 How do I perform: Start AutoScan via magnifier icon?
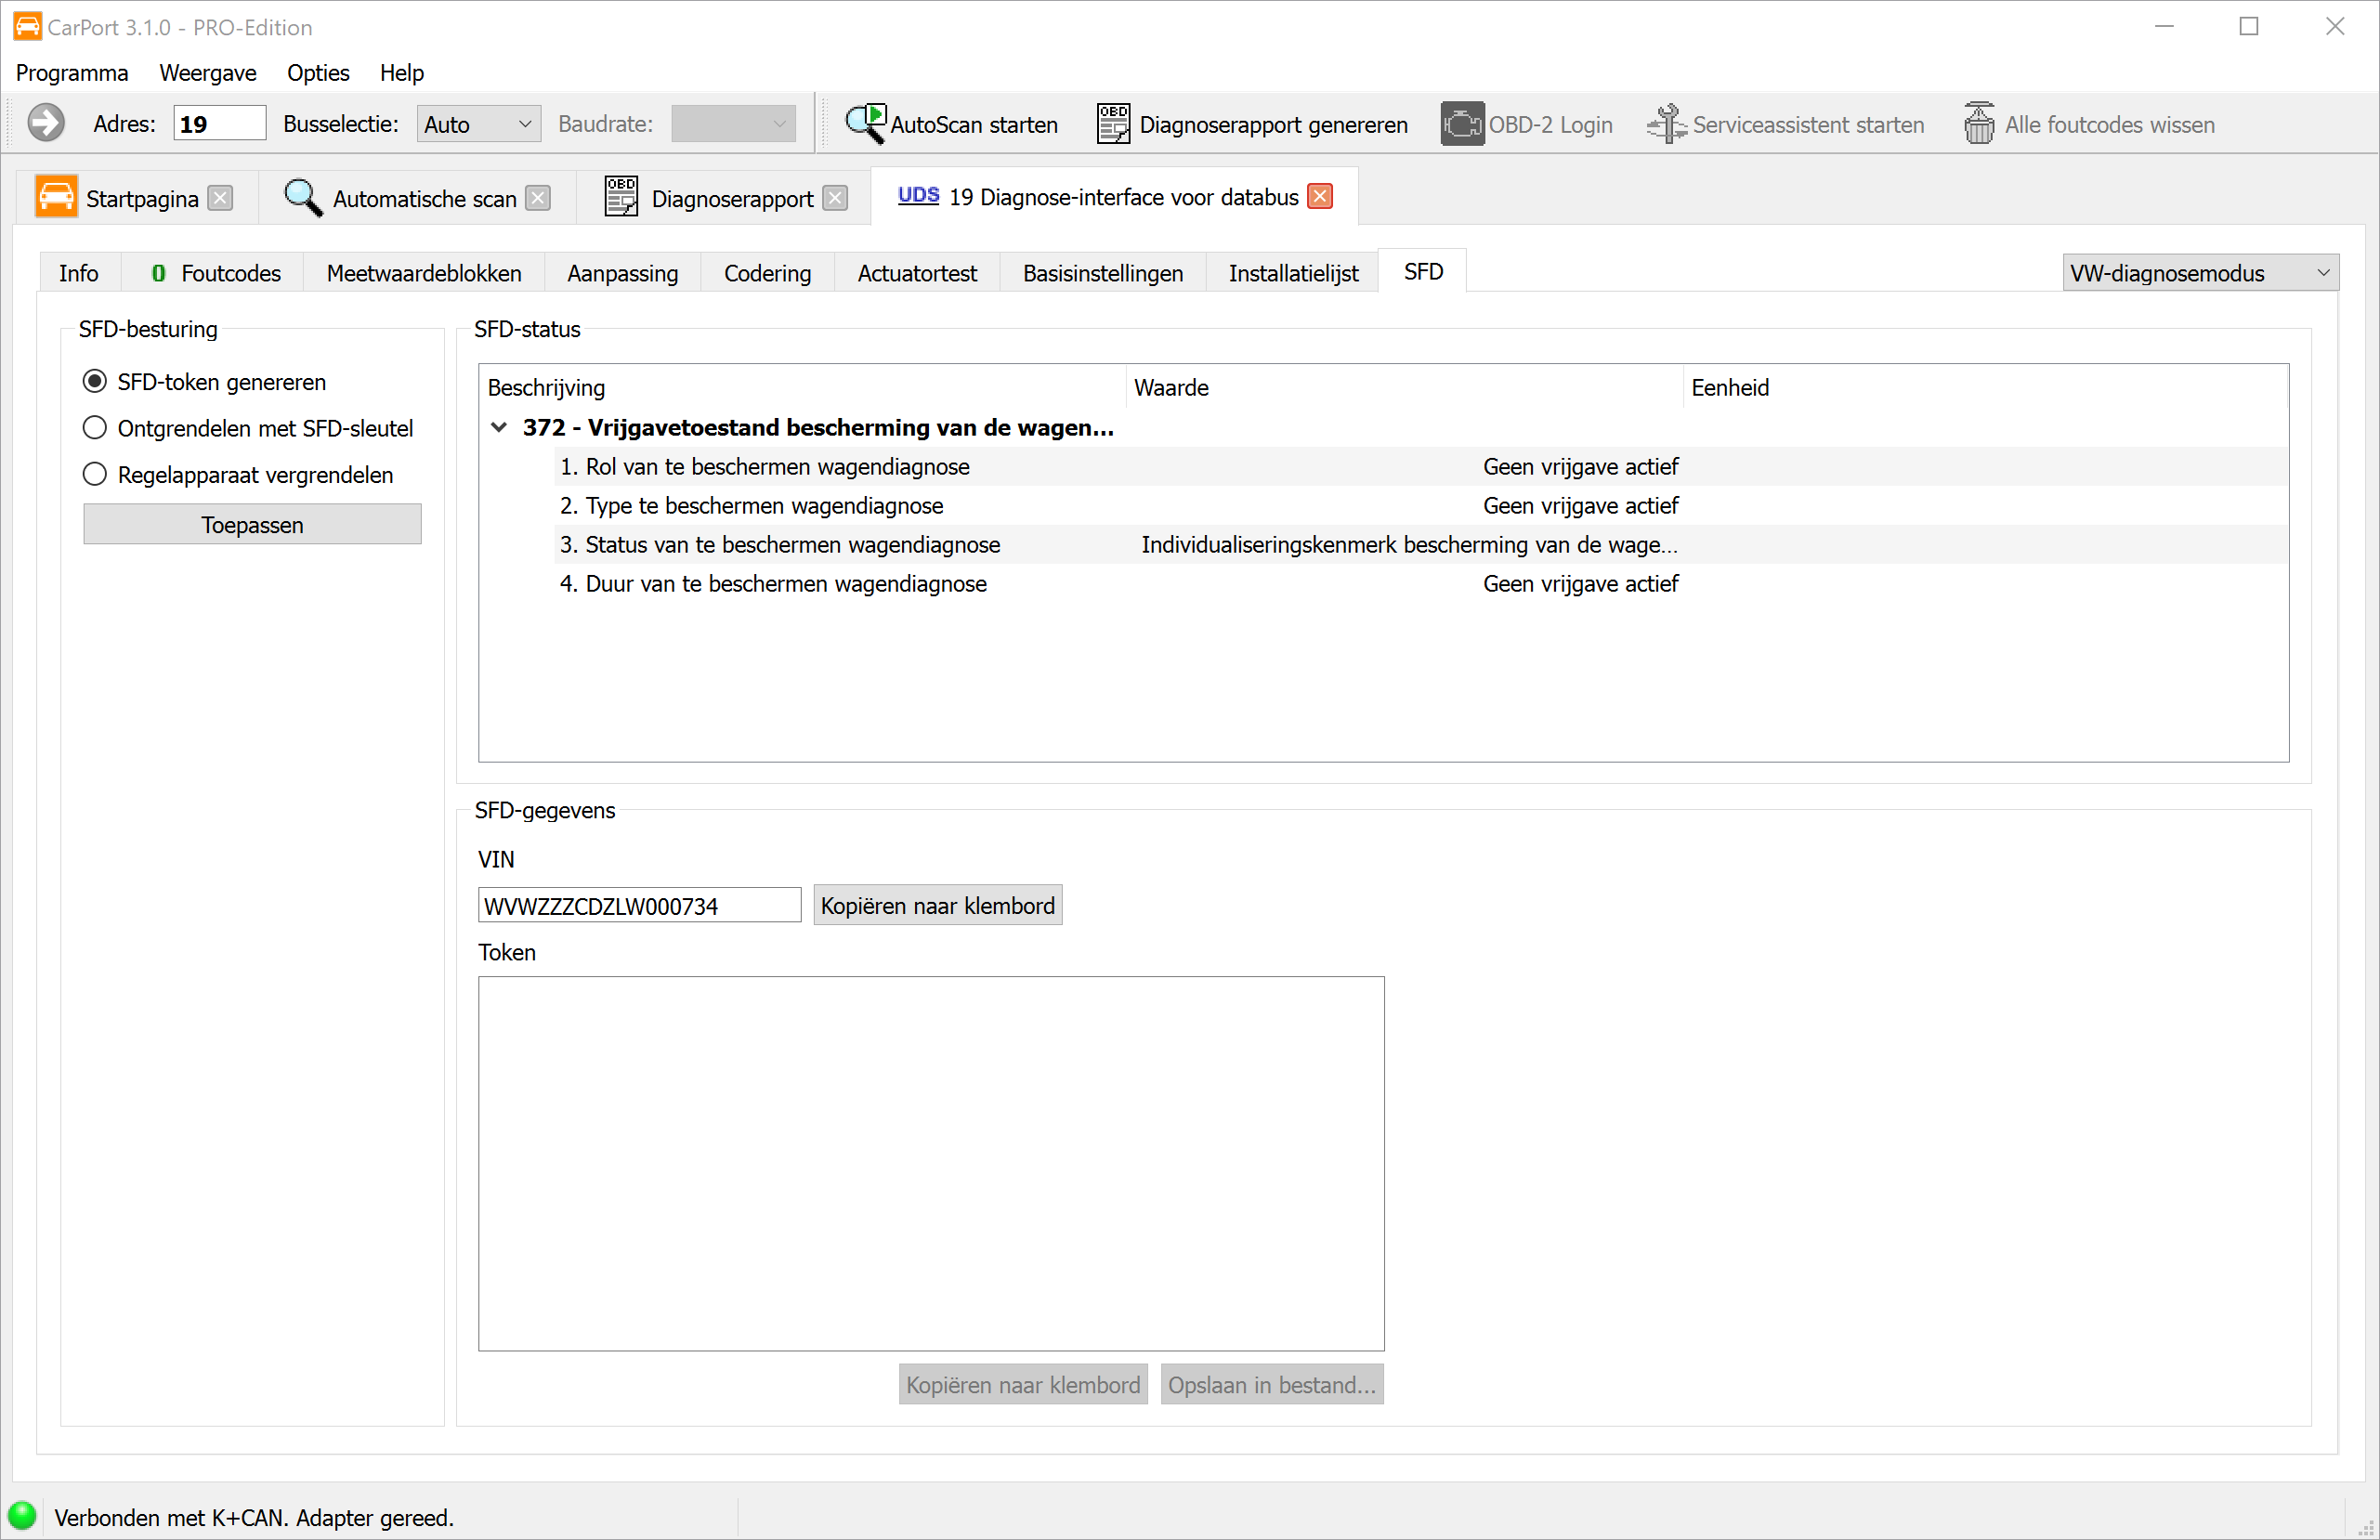tap(865, 124)
